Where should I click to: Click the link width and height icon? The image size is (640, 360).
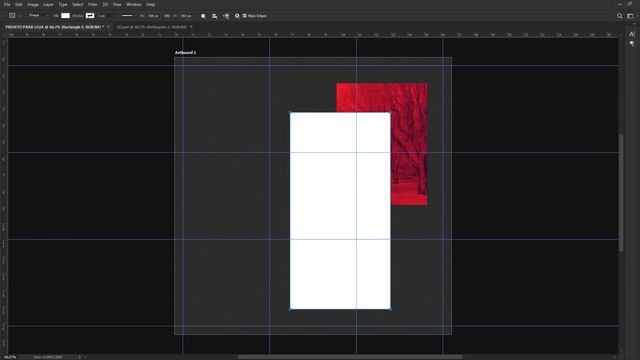click(x=167, y=16)
